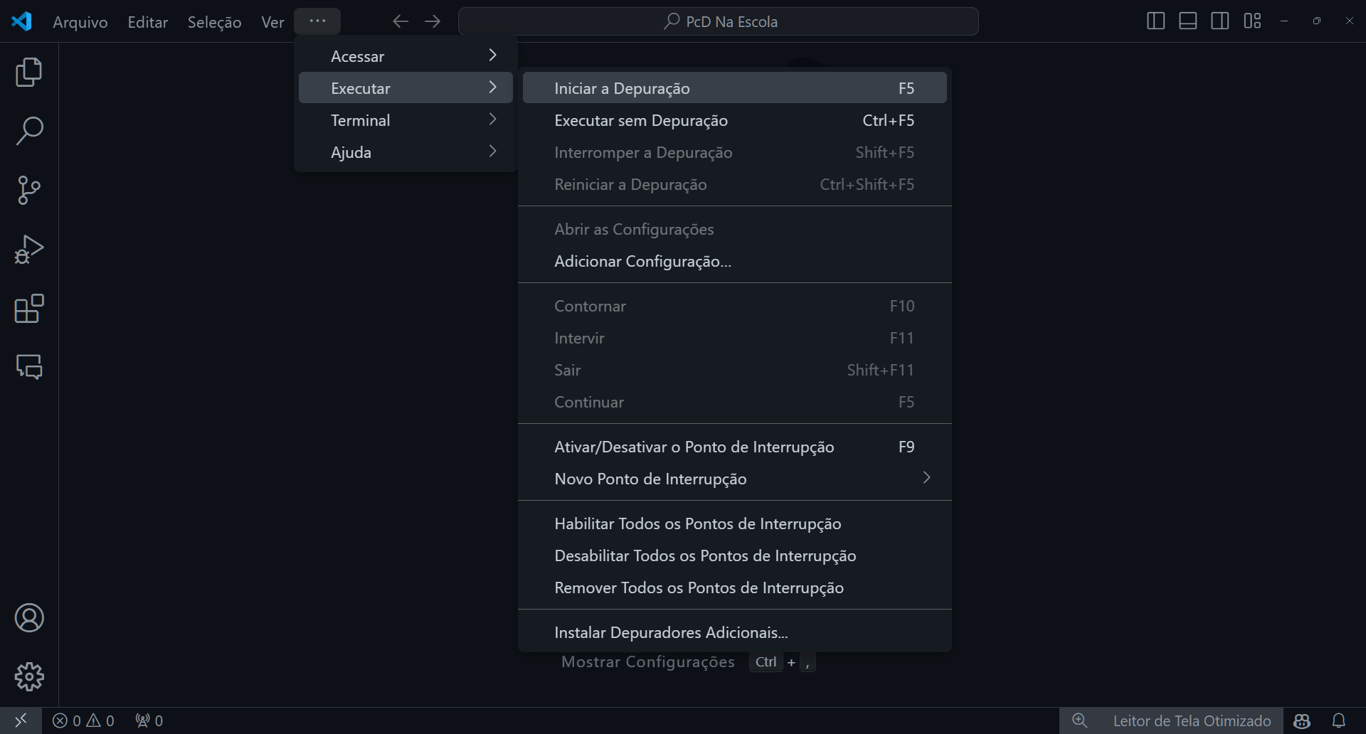Viewport: 1366px width, 734px height.
Task: Open the Accounts icon
Action: pyautogui.click(x=29, y=618)
